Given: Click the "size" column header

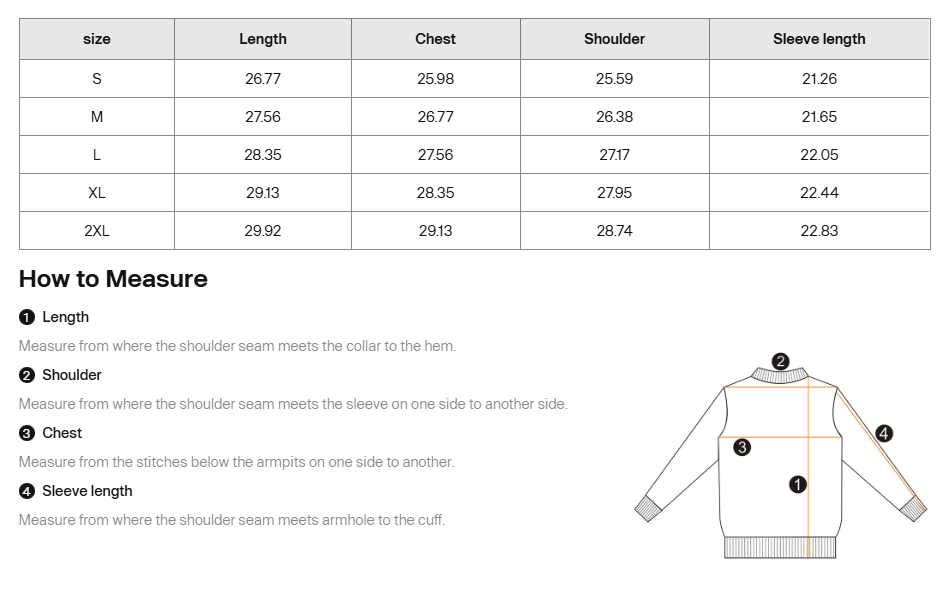Looking at the screenshot, I should coord(97,39).
